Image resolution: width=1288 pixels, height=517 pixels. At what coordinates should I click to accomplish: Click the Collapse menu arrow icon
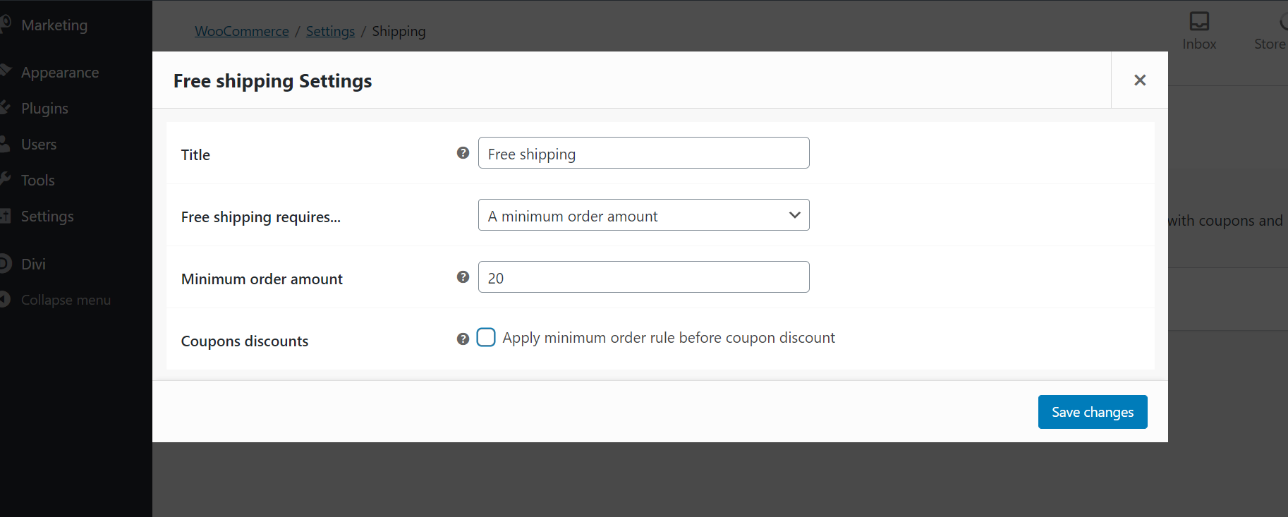click(5, 300)
